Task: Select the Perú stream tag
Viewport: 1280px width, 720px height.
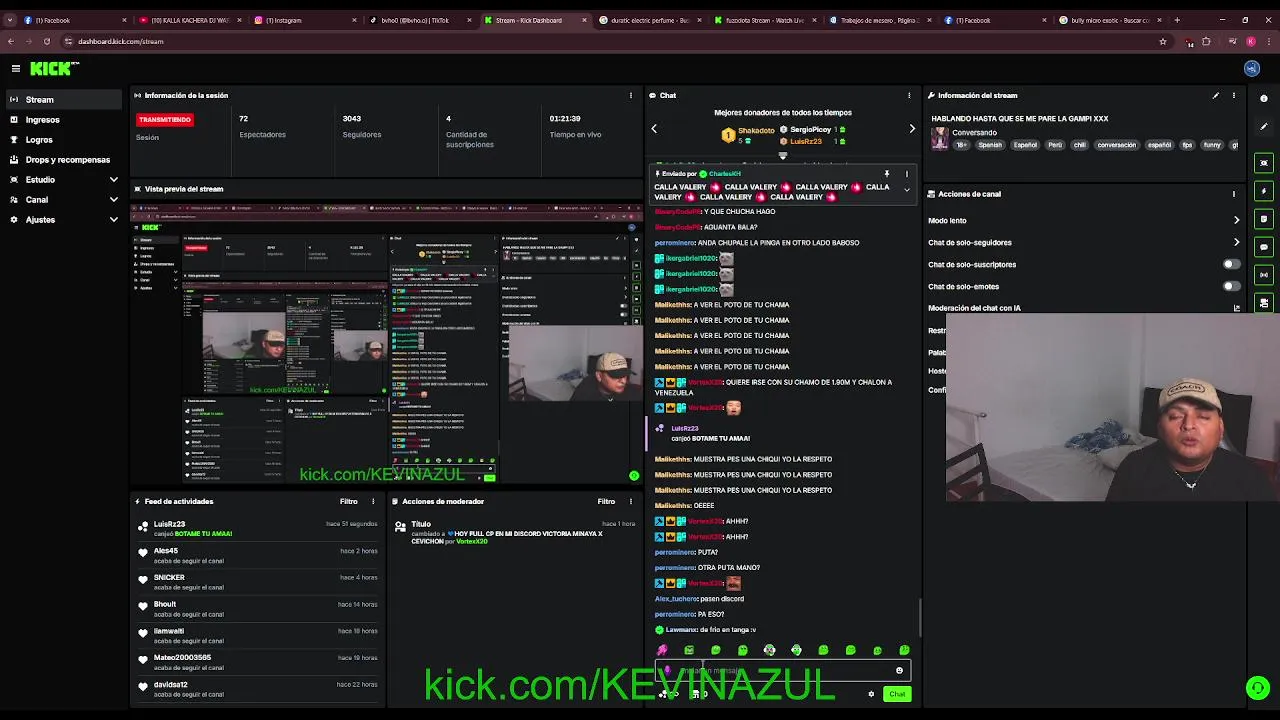Action: click(x=1055, y=145)
